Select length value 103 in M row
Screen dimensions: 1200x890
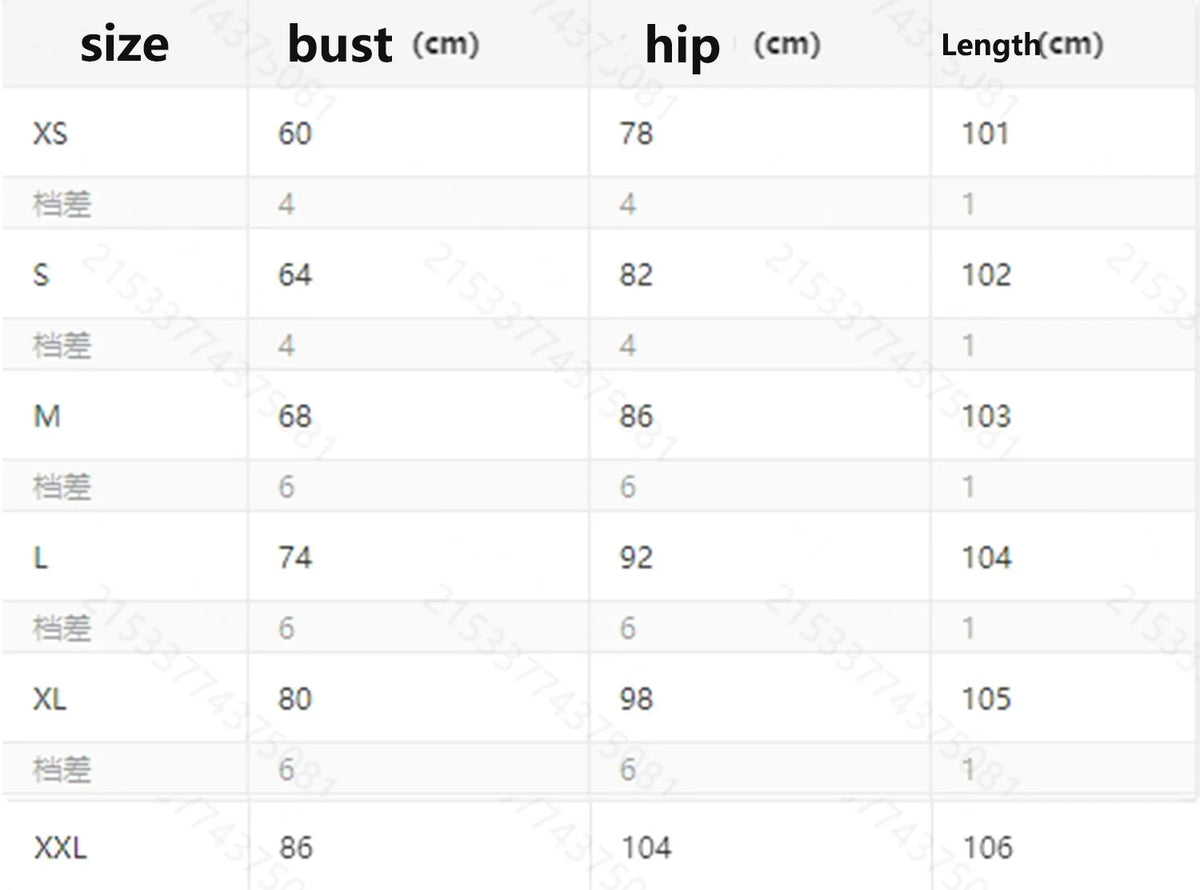click(x=986, y=416)
